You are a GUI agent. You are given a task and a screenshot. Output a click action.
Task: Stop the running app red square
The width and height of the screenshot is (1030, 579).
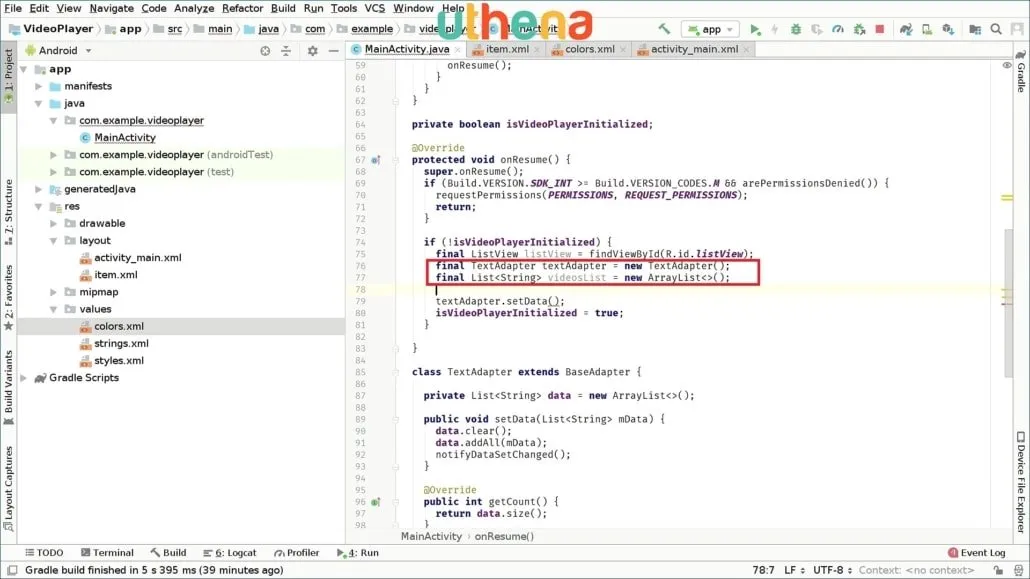880,29
